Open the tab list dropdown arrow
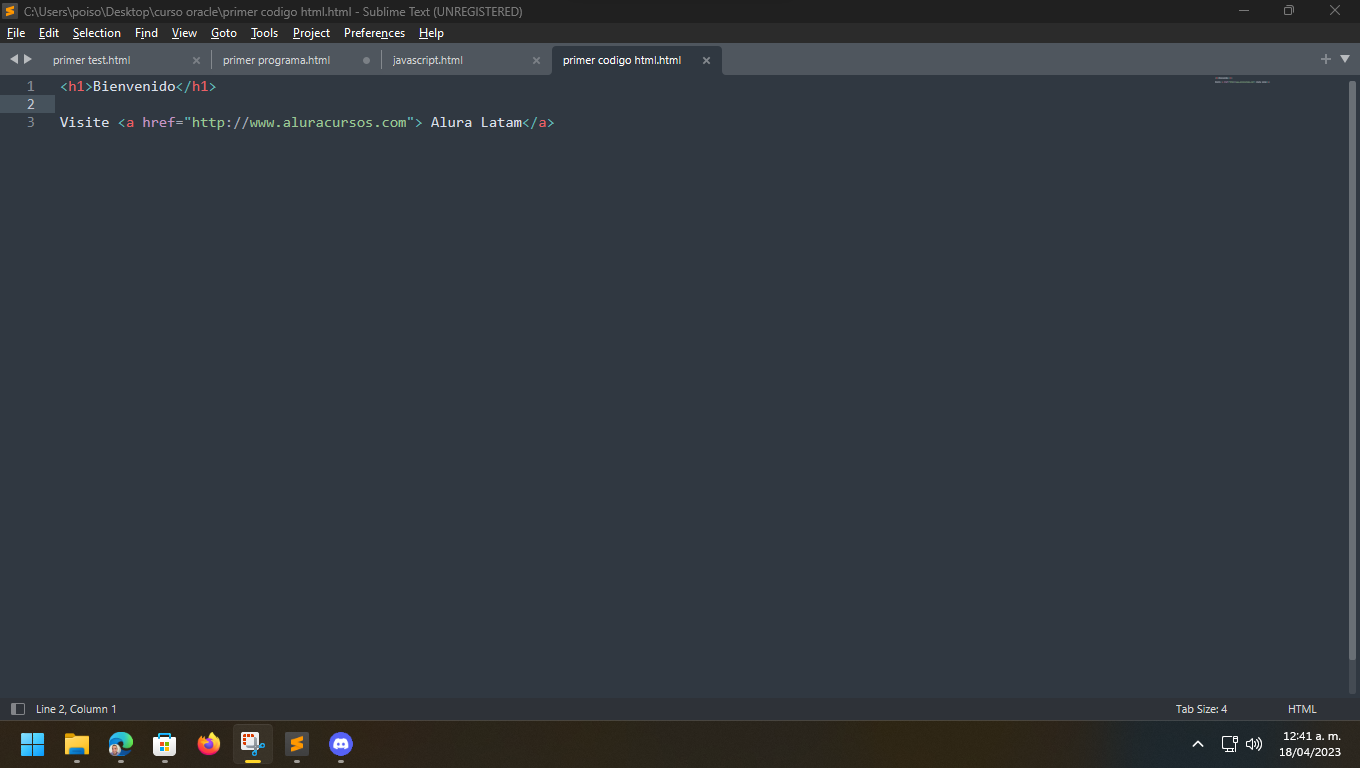Image resolution: width=1360 pixels, height=768 pixels. [x=1344, y=60]
